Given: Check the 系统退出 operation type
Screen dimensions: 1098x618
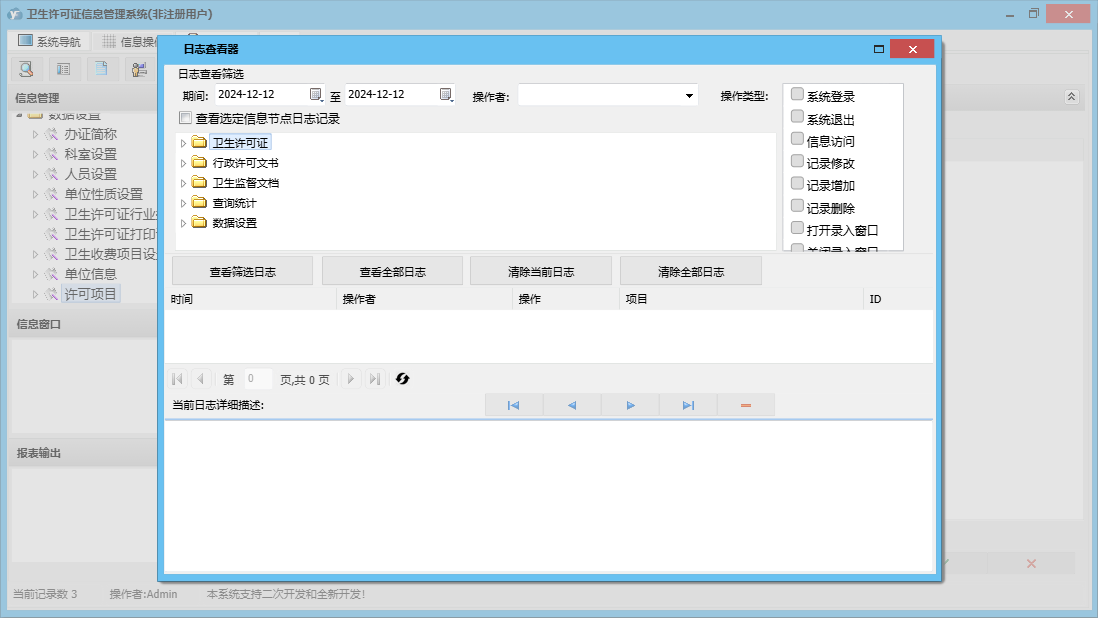Looking at the screenshot, I should tap(797, 116).
